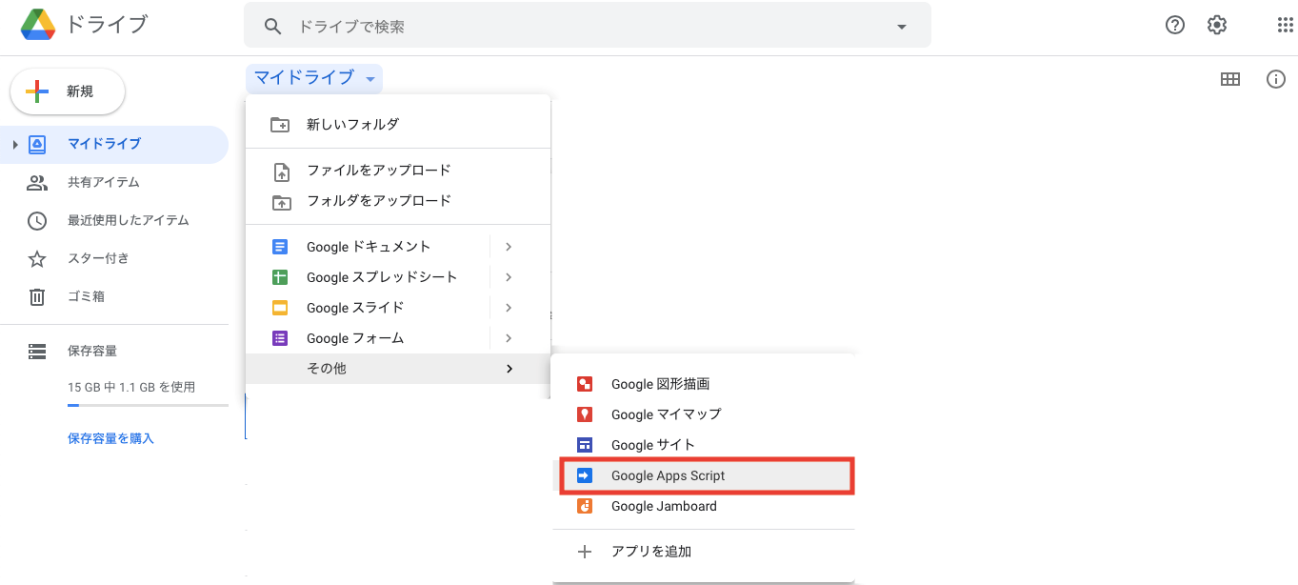The height and width of the screenshot is (585, 1298).
Task: Choose Google サイト from submenu
Action: [x=703, y=445]
